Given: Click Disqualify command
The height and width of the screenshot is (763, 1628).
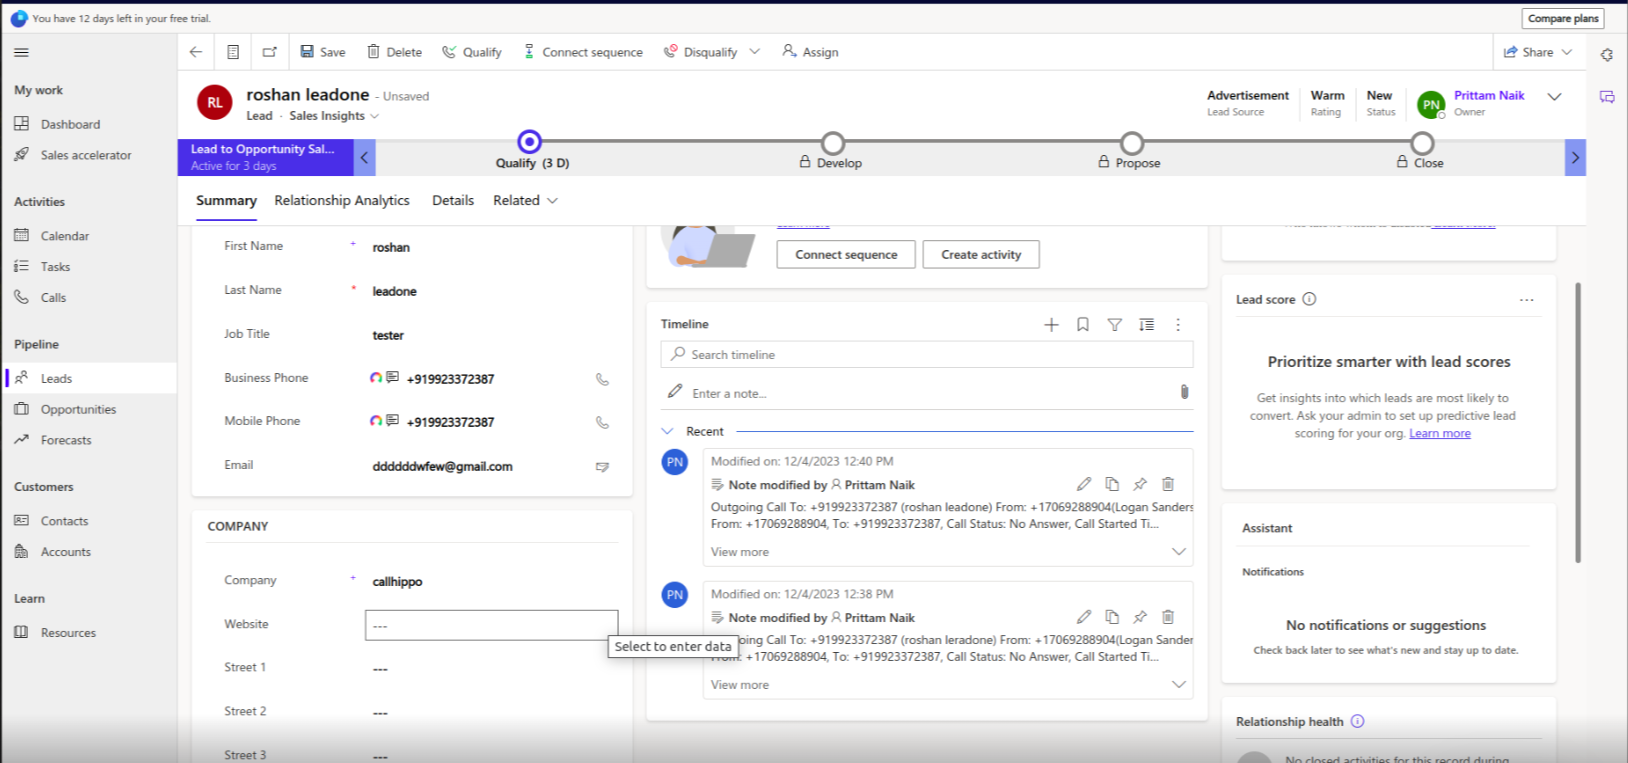Looking at the screenshot, I should [701, 52].
